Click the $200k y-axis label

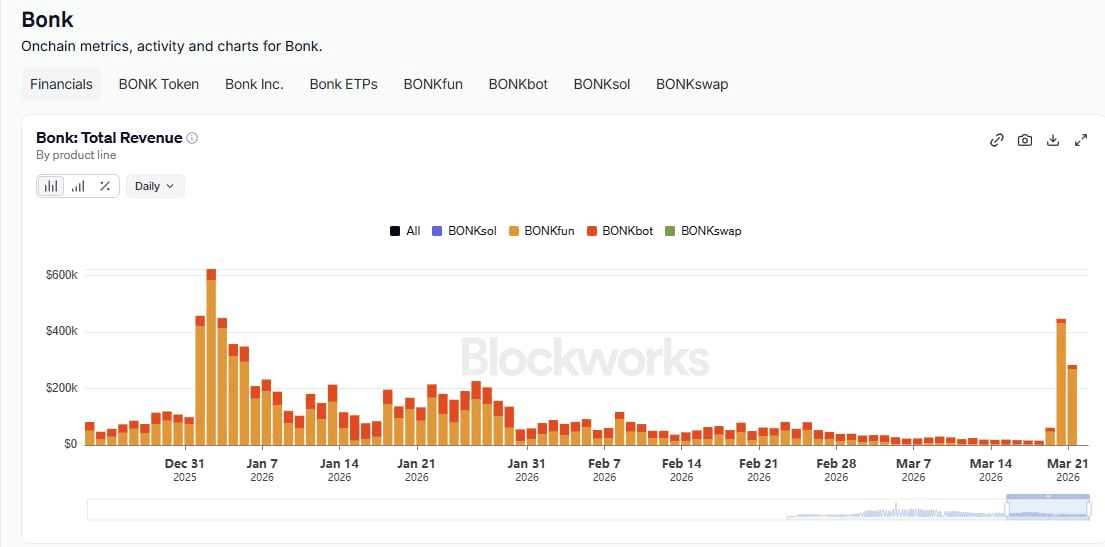62,388
